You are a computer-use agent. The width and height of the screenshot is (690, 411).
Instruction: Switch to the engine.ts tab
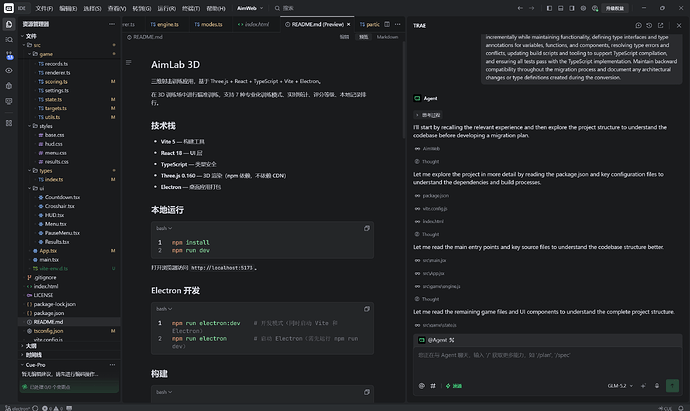[165, 25]
